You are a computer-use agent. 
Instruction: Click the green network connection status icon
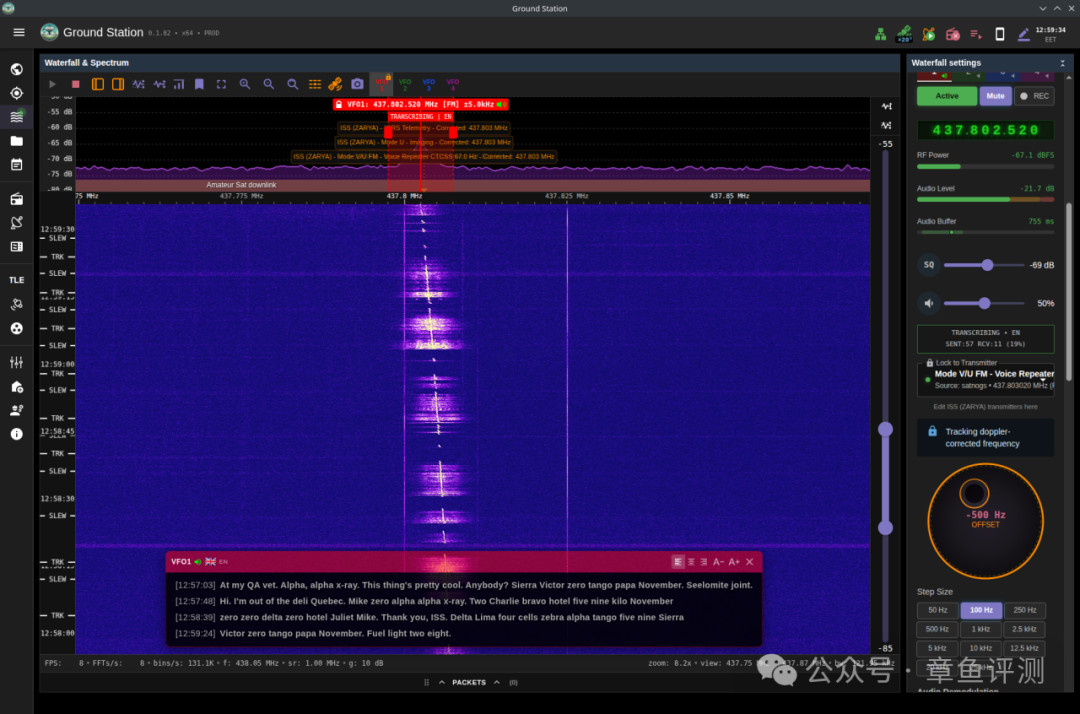(880, 34)
